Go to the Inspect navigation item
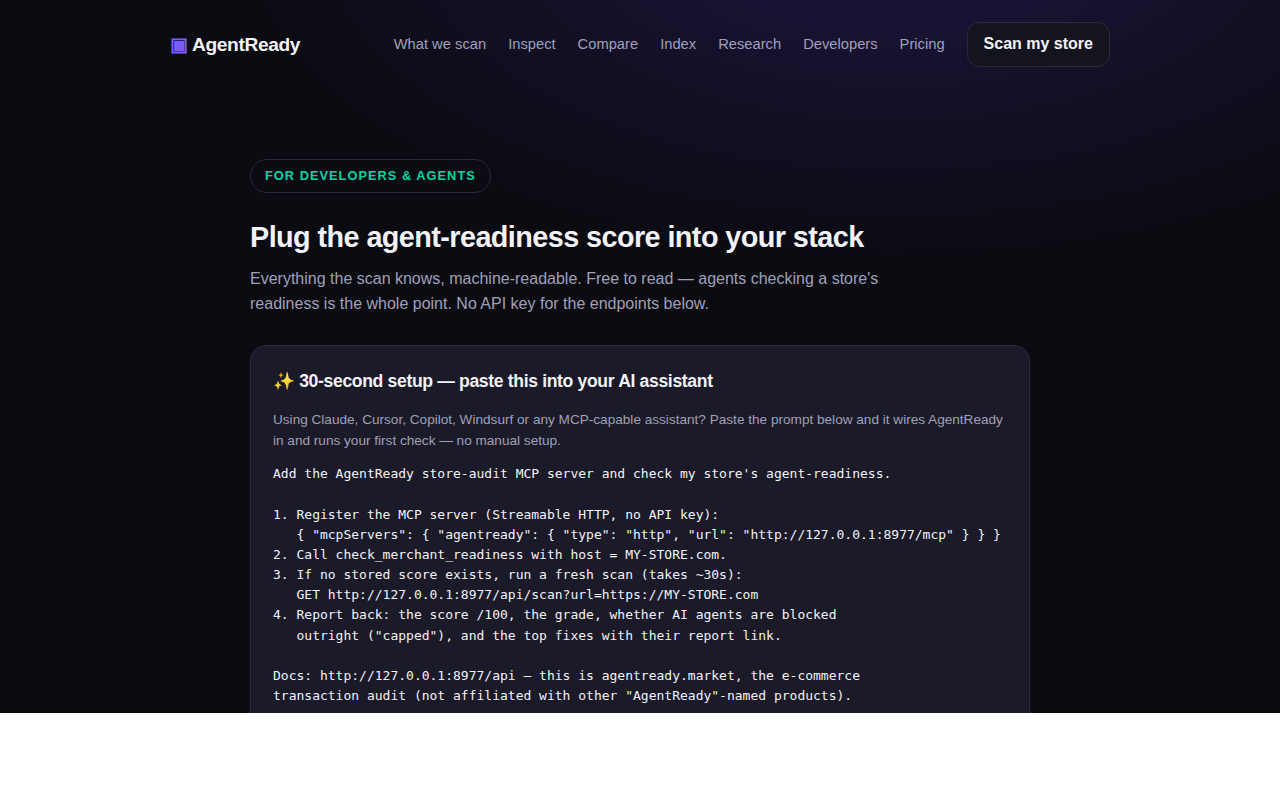The height and width of the screenshot is (800, 1280). click(532, 44)
